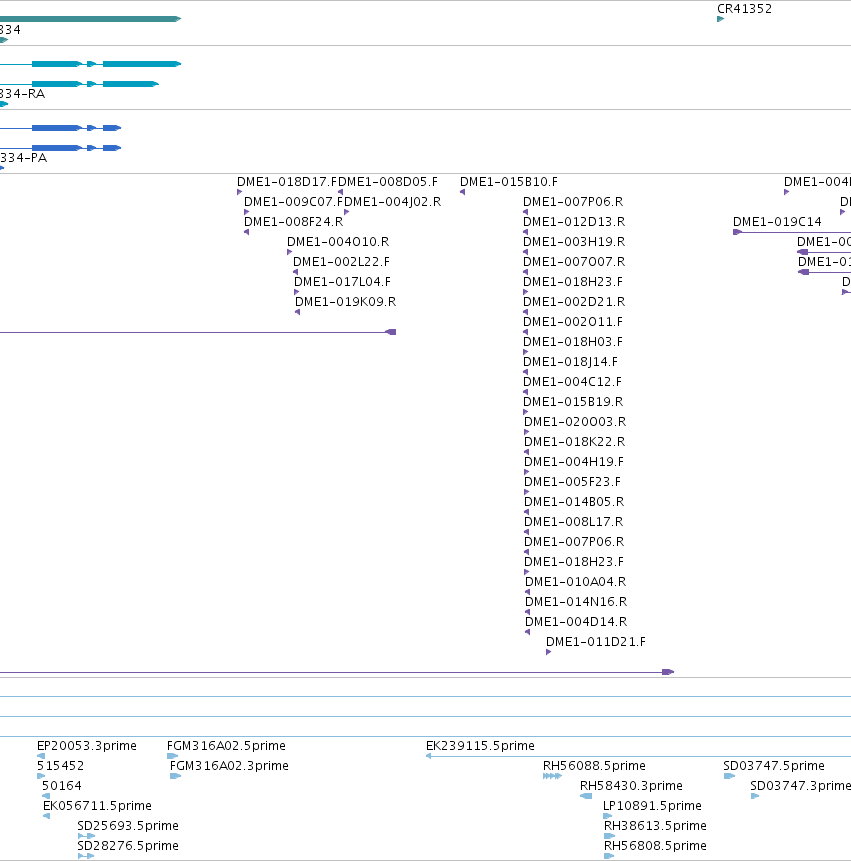
Task: Open the DME1-018K22.R label
Action: point(575,442)
